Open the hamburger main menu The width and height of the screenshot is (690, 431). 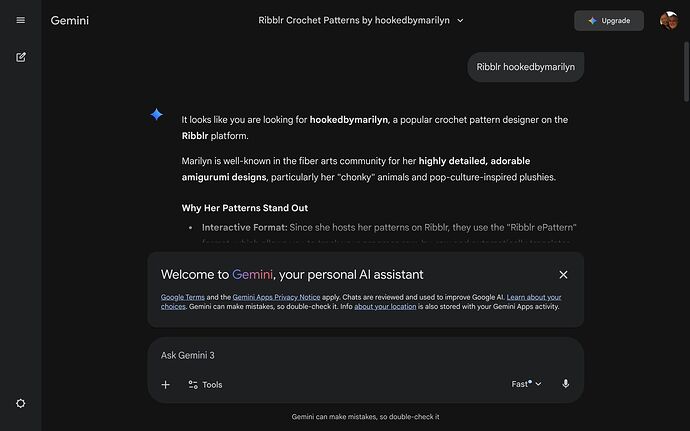(x=20, y=20)
